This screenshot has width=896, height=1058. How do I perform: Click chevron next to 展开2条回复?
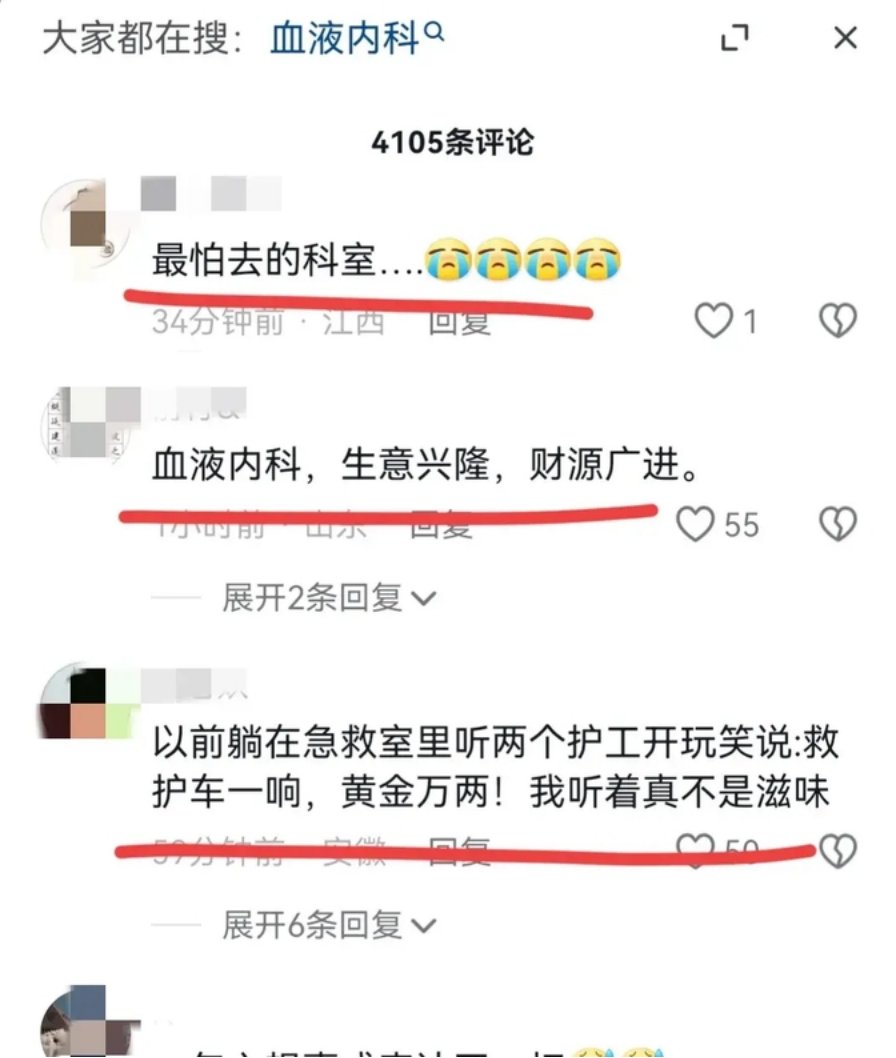(424, 598)
